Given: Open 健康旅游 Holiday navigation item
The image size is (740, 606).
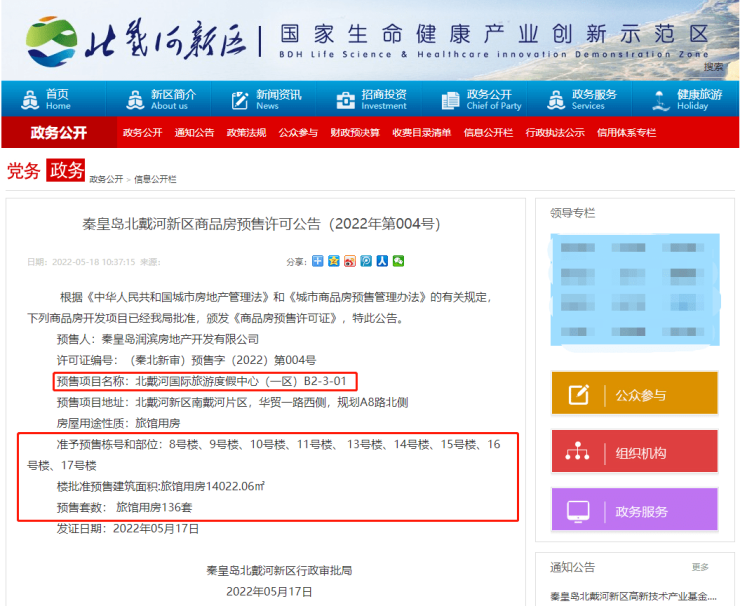Looking at the screenshot, I should click(687, 99).
